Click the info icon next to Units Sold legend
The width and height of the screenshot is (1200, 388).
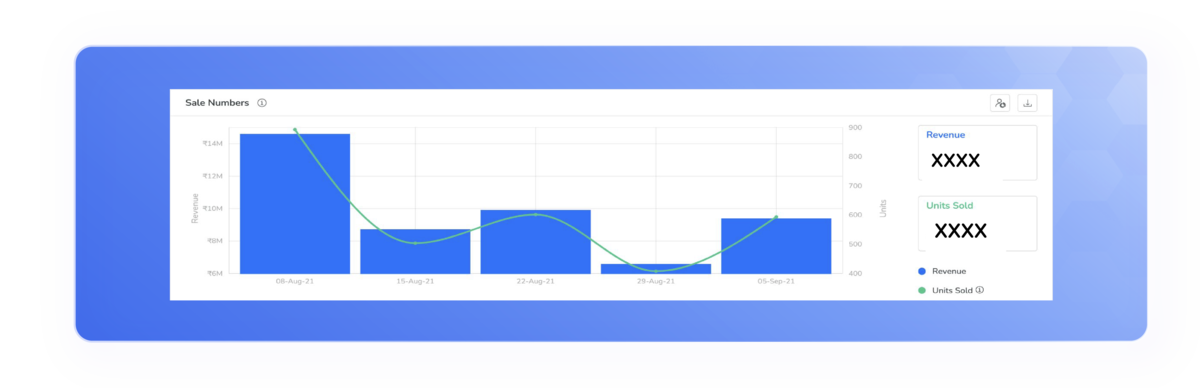(980, 290)
